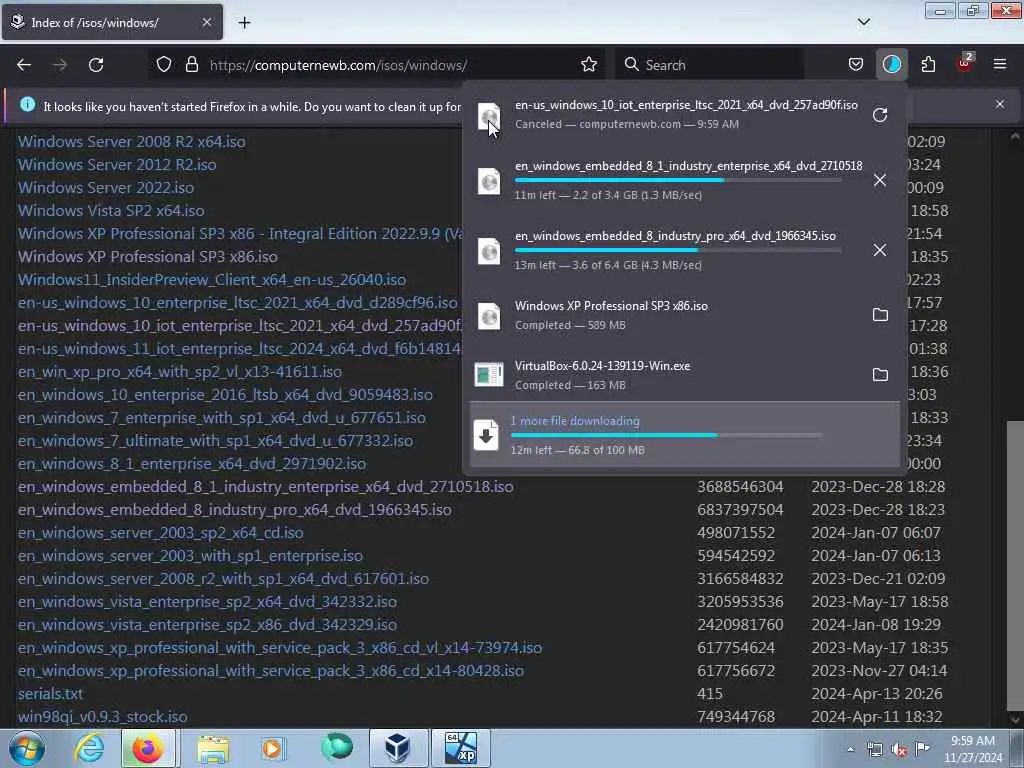1024x768 pixels.
Task: Download Windows11_InsiderPreview_Client_x64 iso link
Action: (x=212, y=280)
